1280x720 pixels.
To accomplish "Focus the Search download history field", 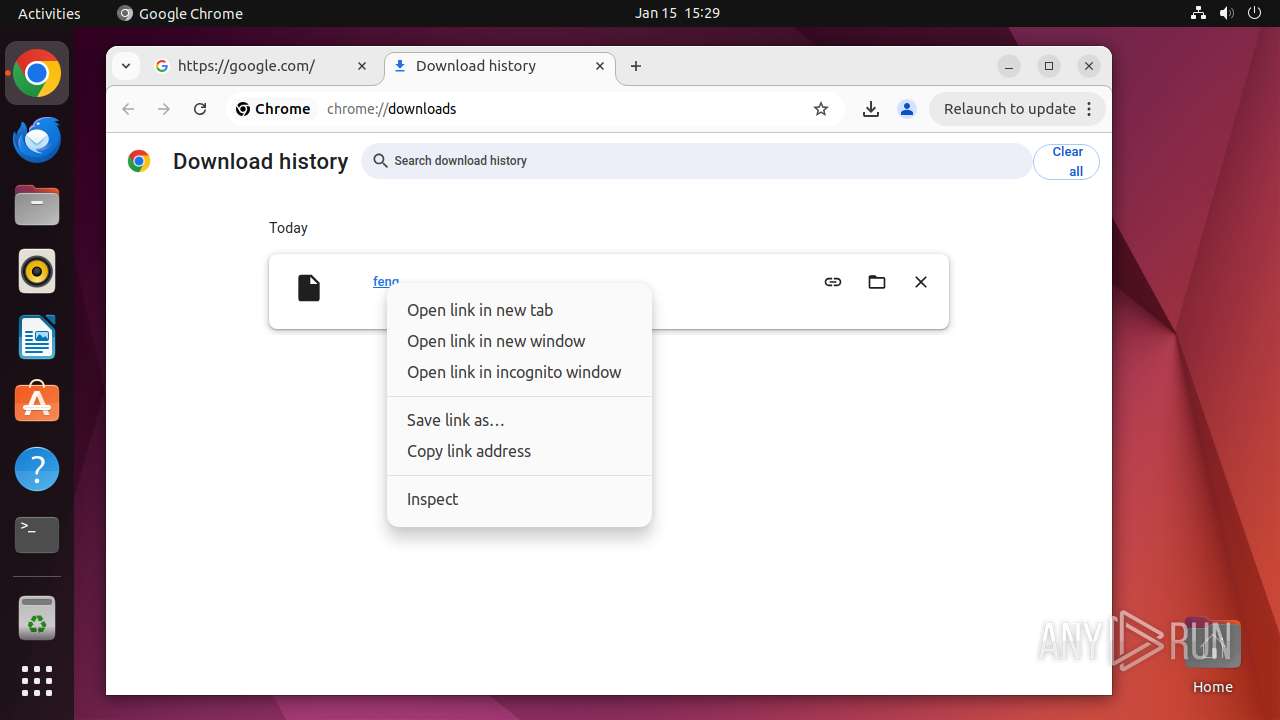I will click(696, 161).
